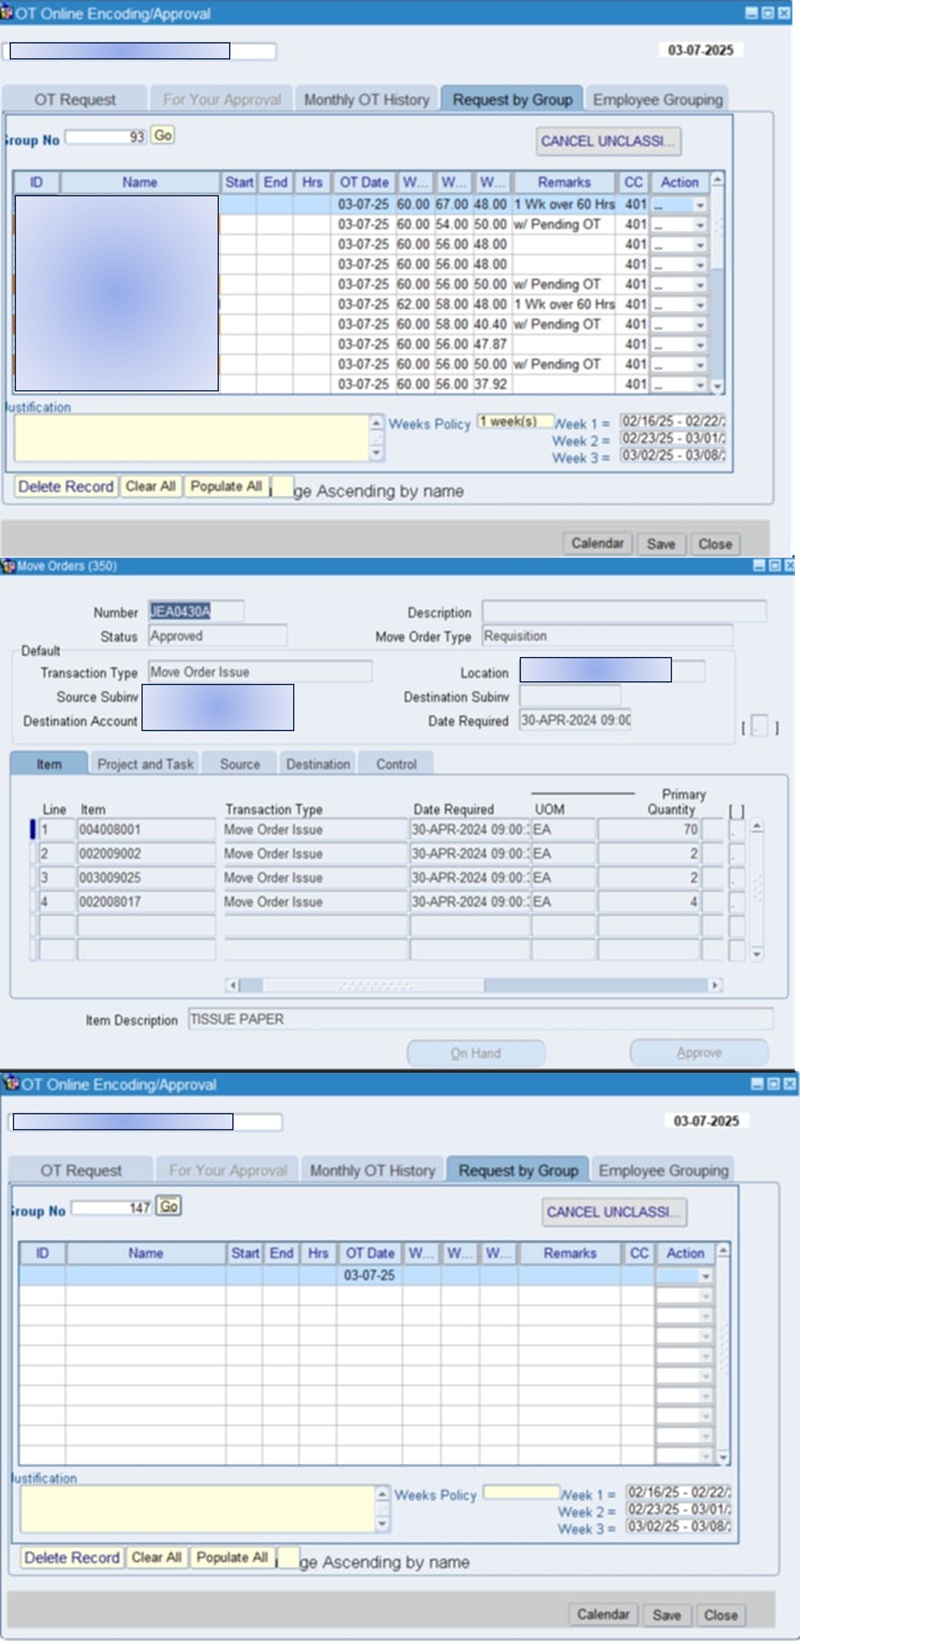
Task: Click Clear All in the top OT window
Action: tap(150, 487)
